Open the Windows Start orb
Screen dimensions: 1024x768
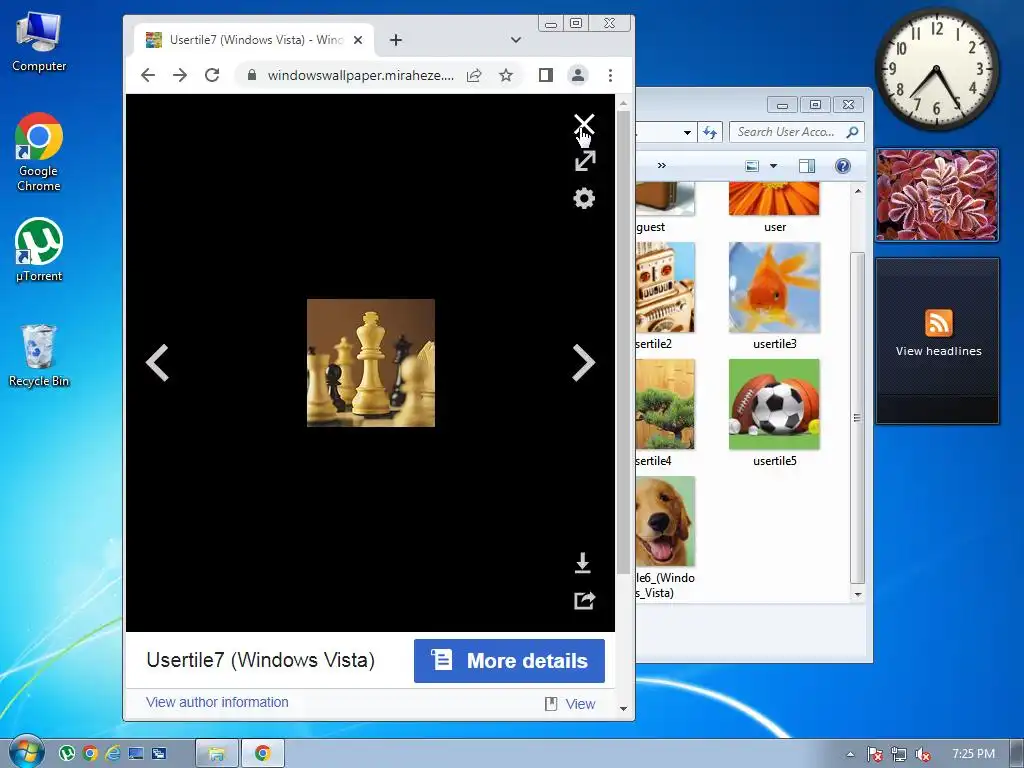tap(25, 752)
